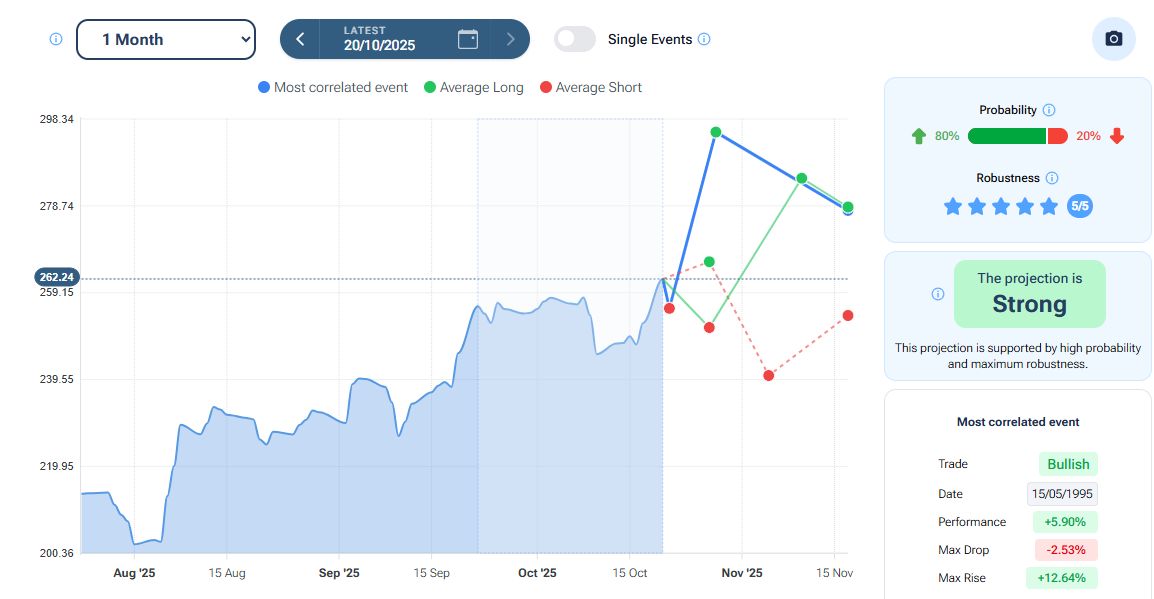Click info icon next to Single Events
Viewport: 1154px width, 599px height.
pyautogui.click(x=704, y=39)
